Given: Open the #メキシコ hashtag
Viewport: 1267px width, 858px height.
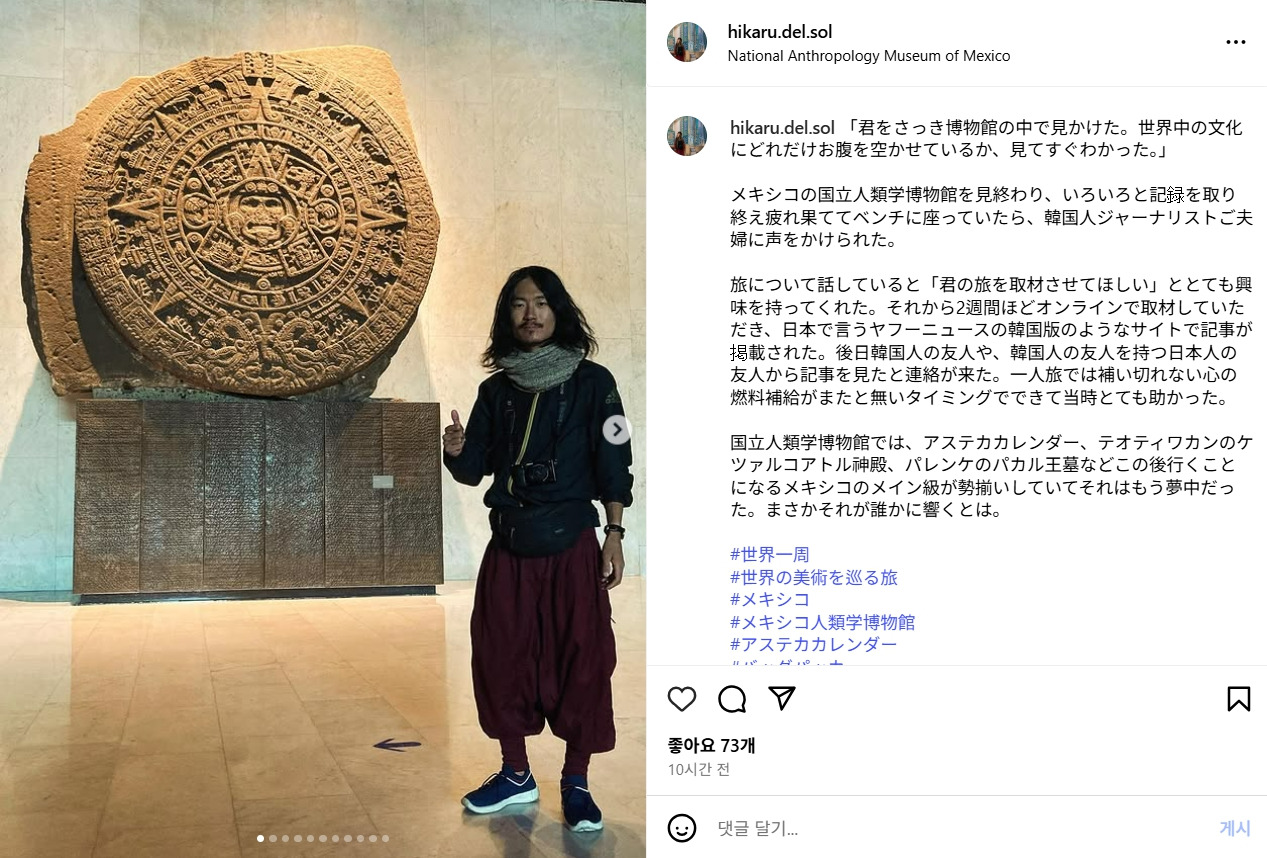Looking at the screenshot, I should coord(769,599).
